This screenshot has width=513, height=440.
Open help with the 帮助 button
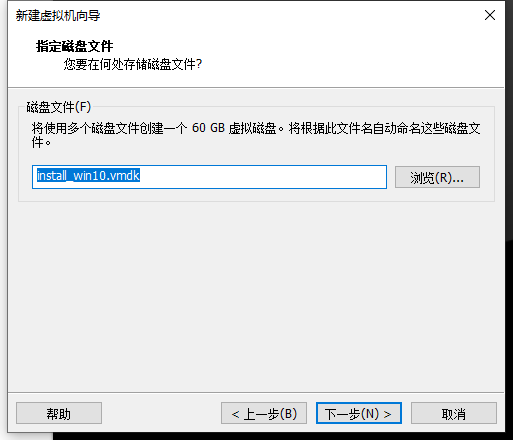59,413
